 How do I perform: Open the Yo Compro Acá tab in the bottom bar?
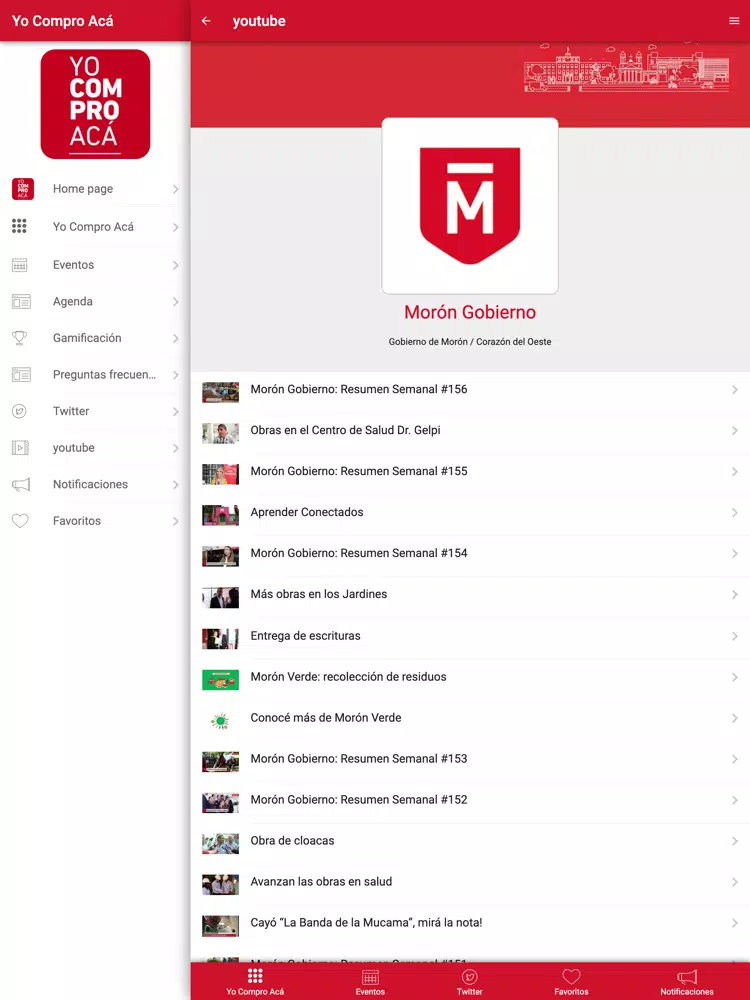click(x=255, y=982)
